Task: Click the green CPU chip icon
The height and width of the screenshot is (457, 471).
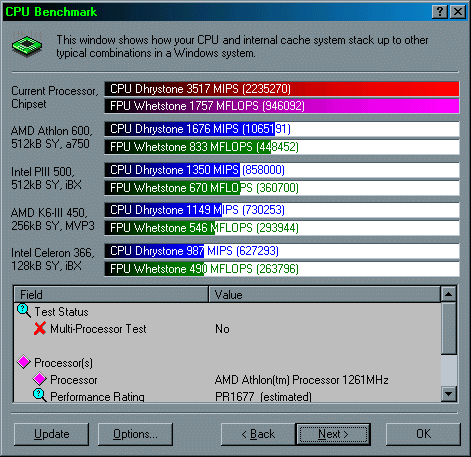Action: 27,45
